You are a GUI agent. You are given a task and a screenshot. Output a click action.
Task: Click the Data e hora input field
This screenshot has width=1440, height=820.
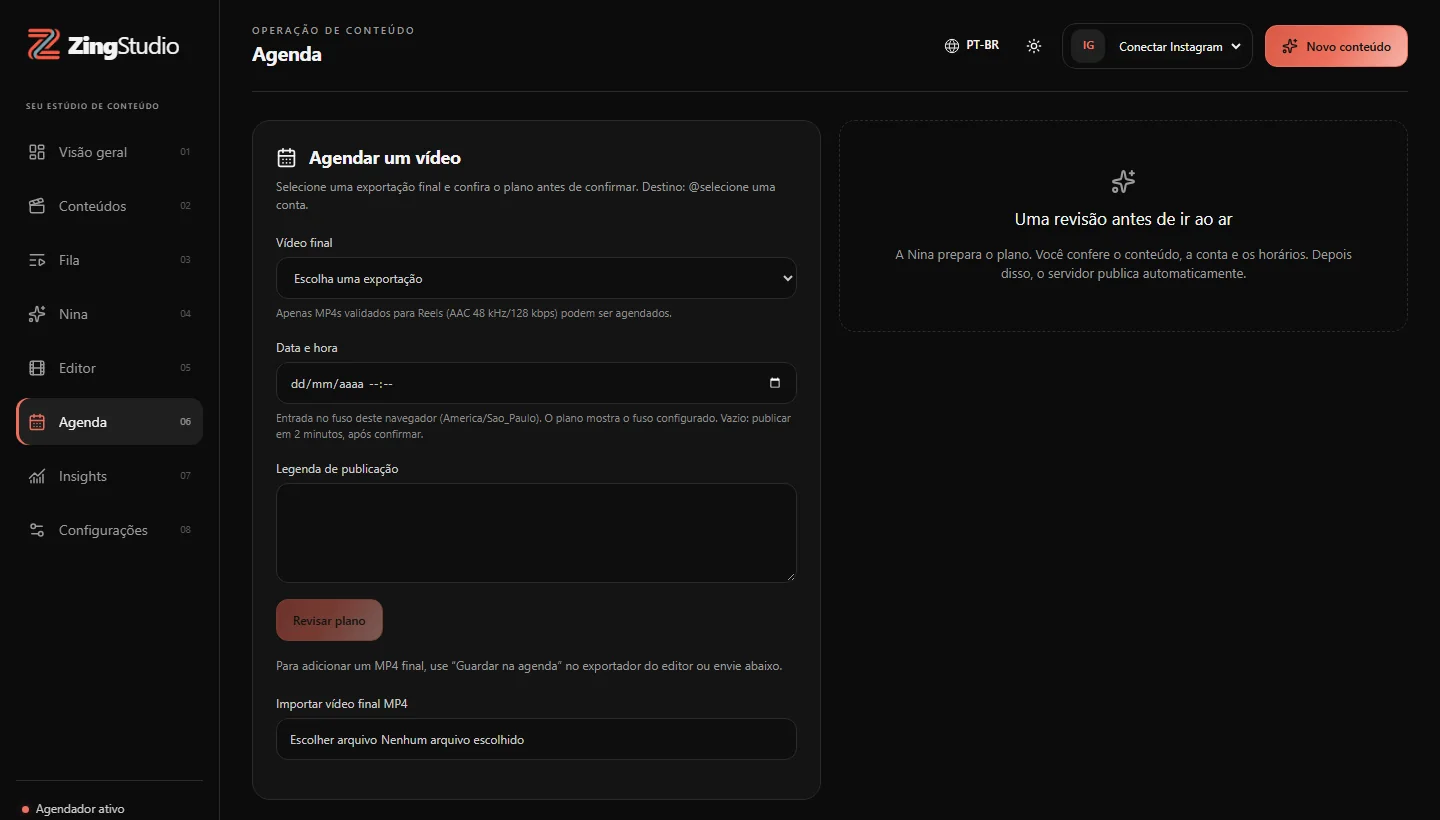point(536,383)
